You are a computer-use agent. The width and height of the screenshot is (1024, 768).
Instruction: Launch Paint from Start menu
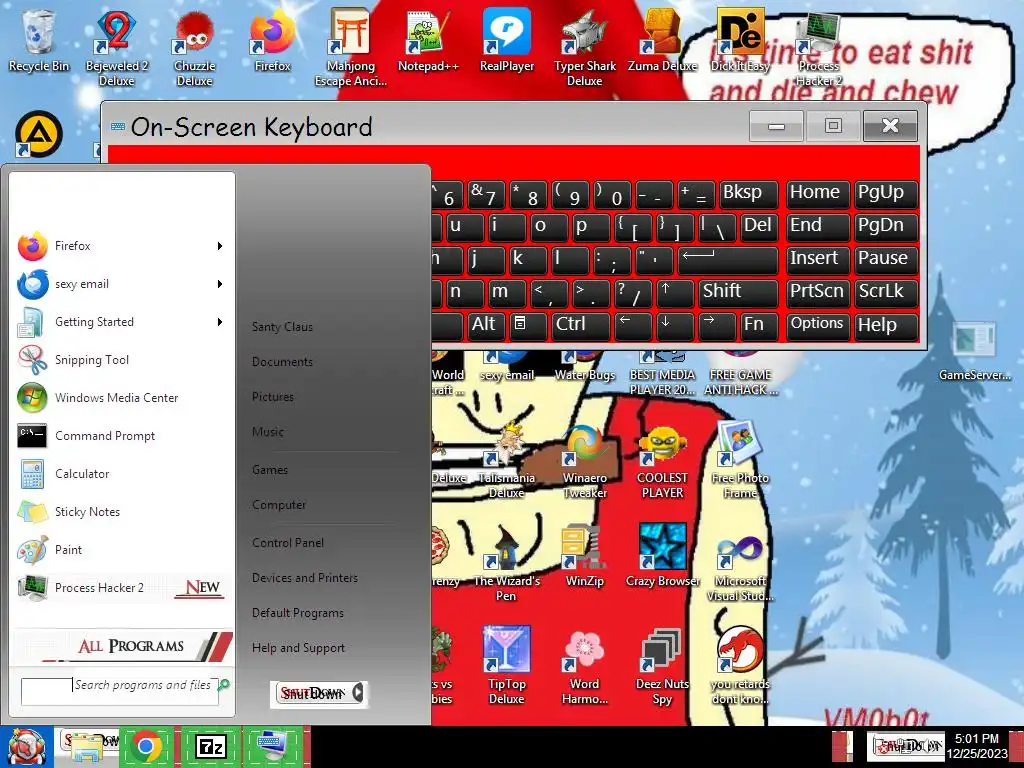(x=122, y=550)
